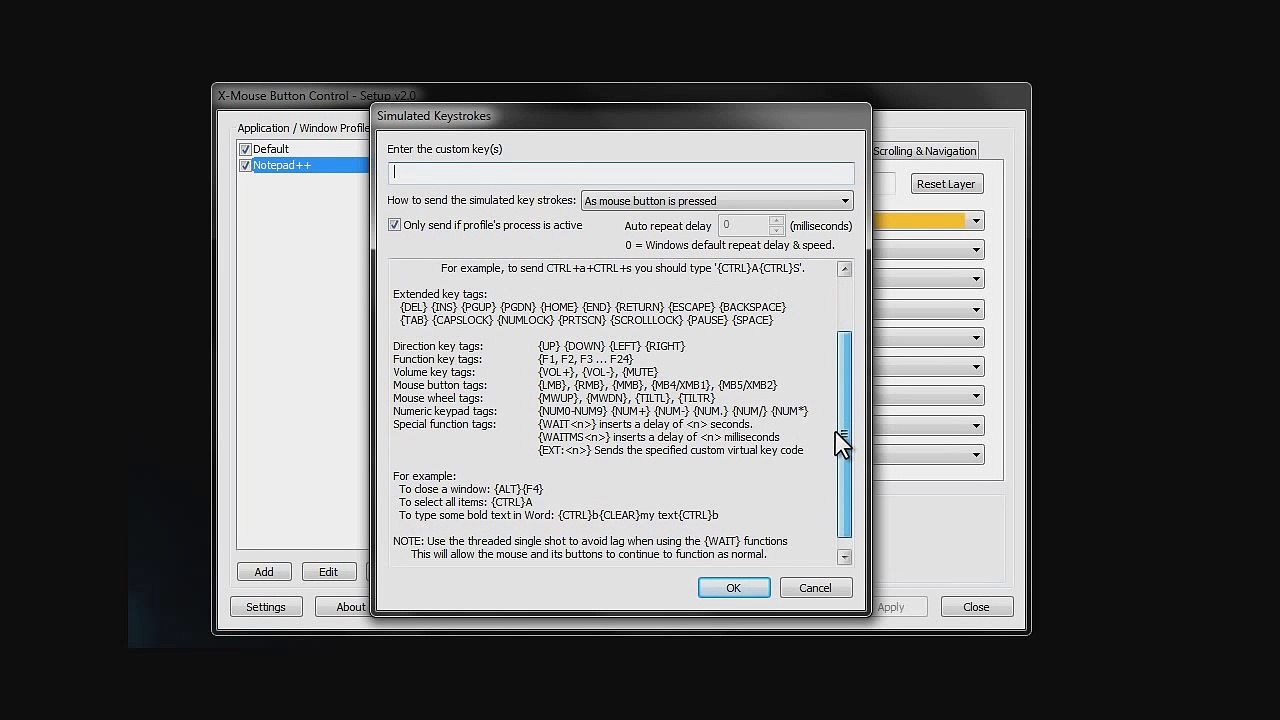Screen dimensions: 1280x720
Task: Click the help text scrollbar up arrow
Action: coord(845,269)
